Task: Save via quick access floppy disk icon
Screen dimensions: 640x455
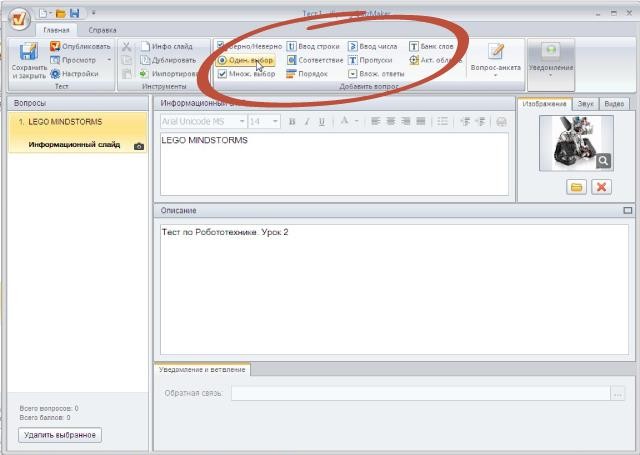Action: tap(75, 13)
